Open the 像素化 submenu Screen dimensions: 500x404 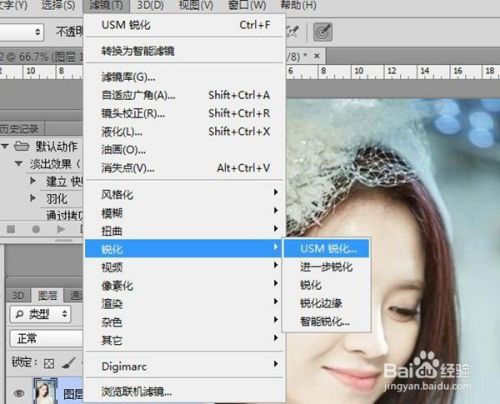[184, 285]
